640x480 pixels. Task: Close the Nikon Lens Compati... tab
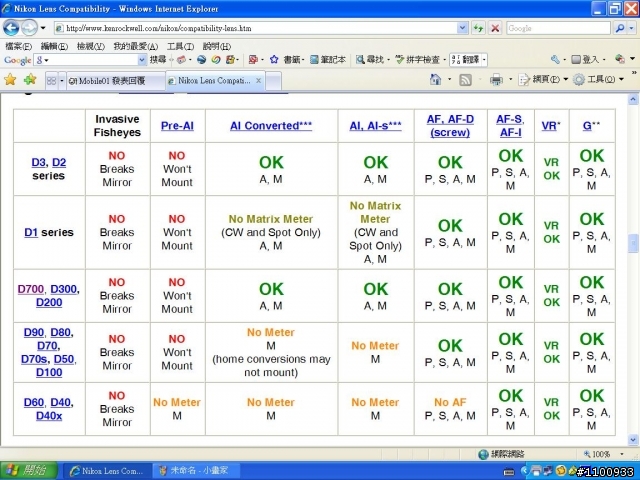tap(258, 80)
